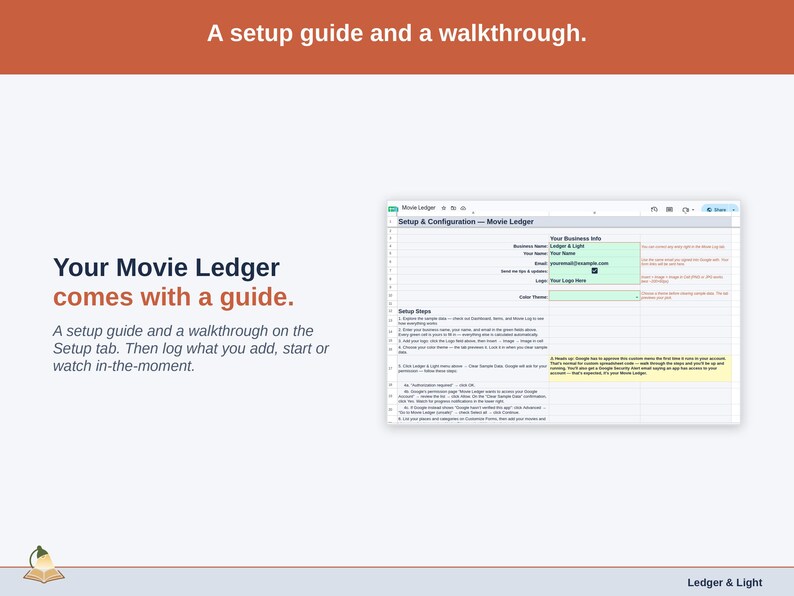Open the comments icon in the header
794x596 pixels.
pyautogui.click(x=669, y=209)
